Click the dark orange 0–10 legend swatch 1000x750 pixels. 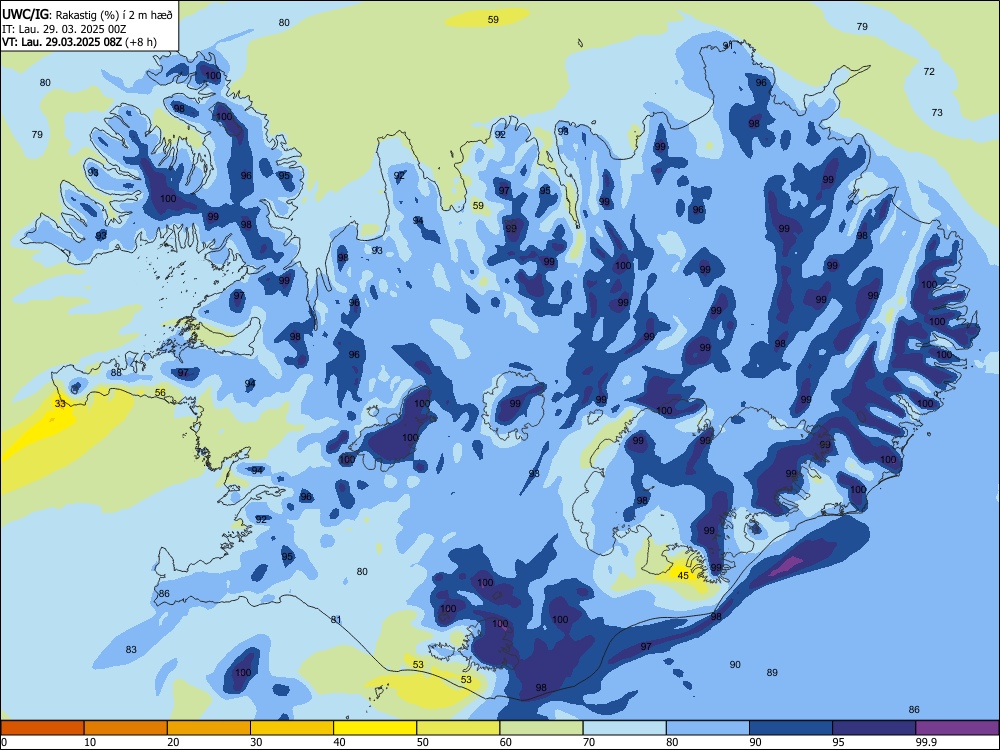click(x=42, y=728)
